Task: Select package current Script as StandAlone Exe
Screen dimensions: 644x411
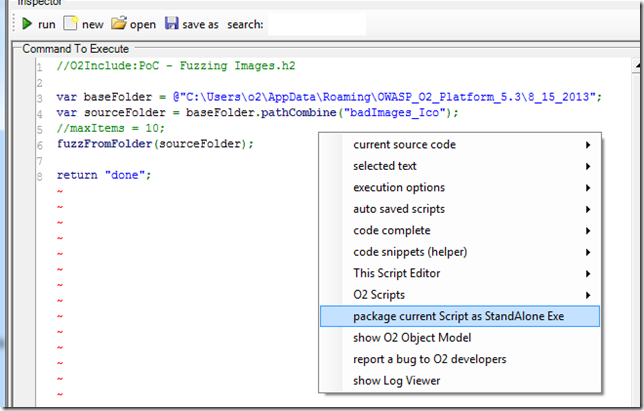Action: pos(460,316)
